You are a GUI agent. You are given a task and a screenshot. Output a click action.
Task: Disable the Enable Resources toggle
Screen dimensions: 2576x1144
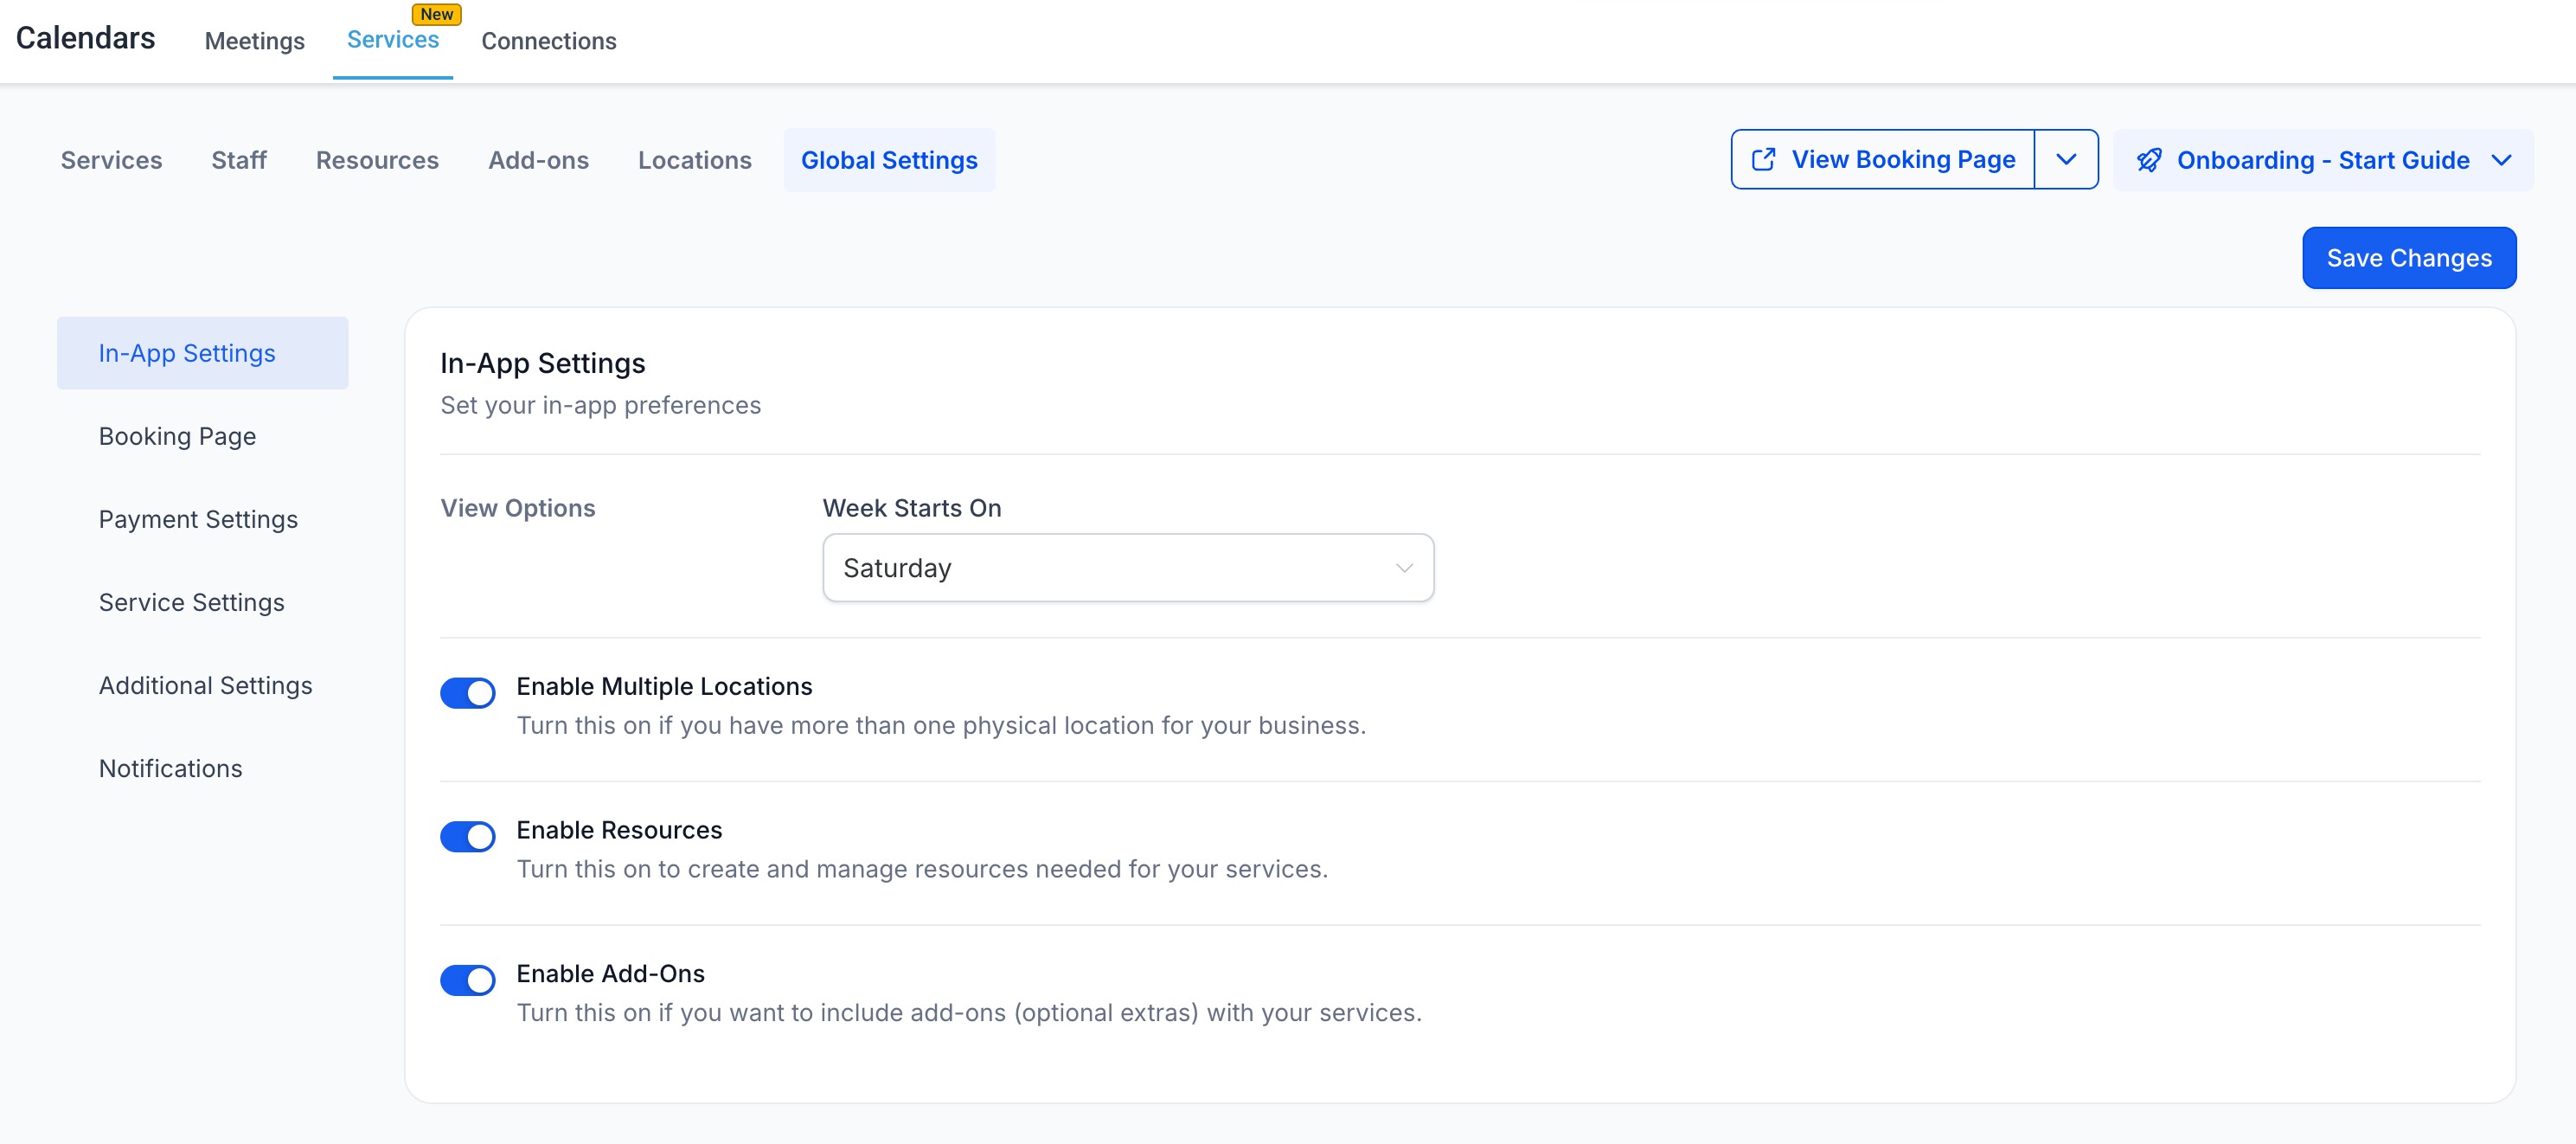click(468, 837)
